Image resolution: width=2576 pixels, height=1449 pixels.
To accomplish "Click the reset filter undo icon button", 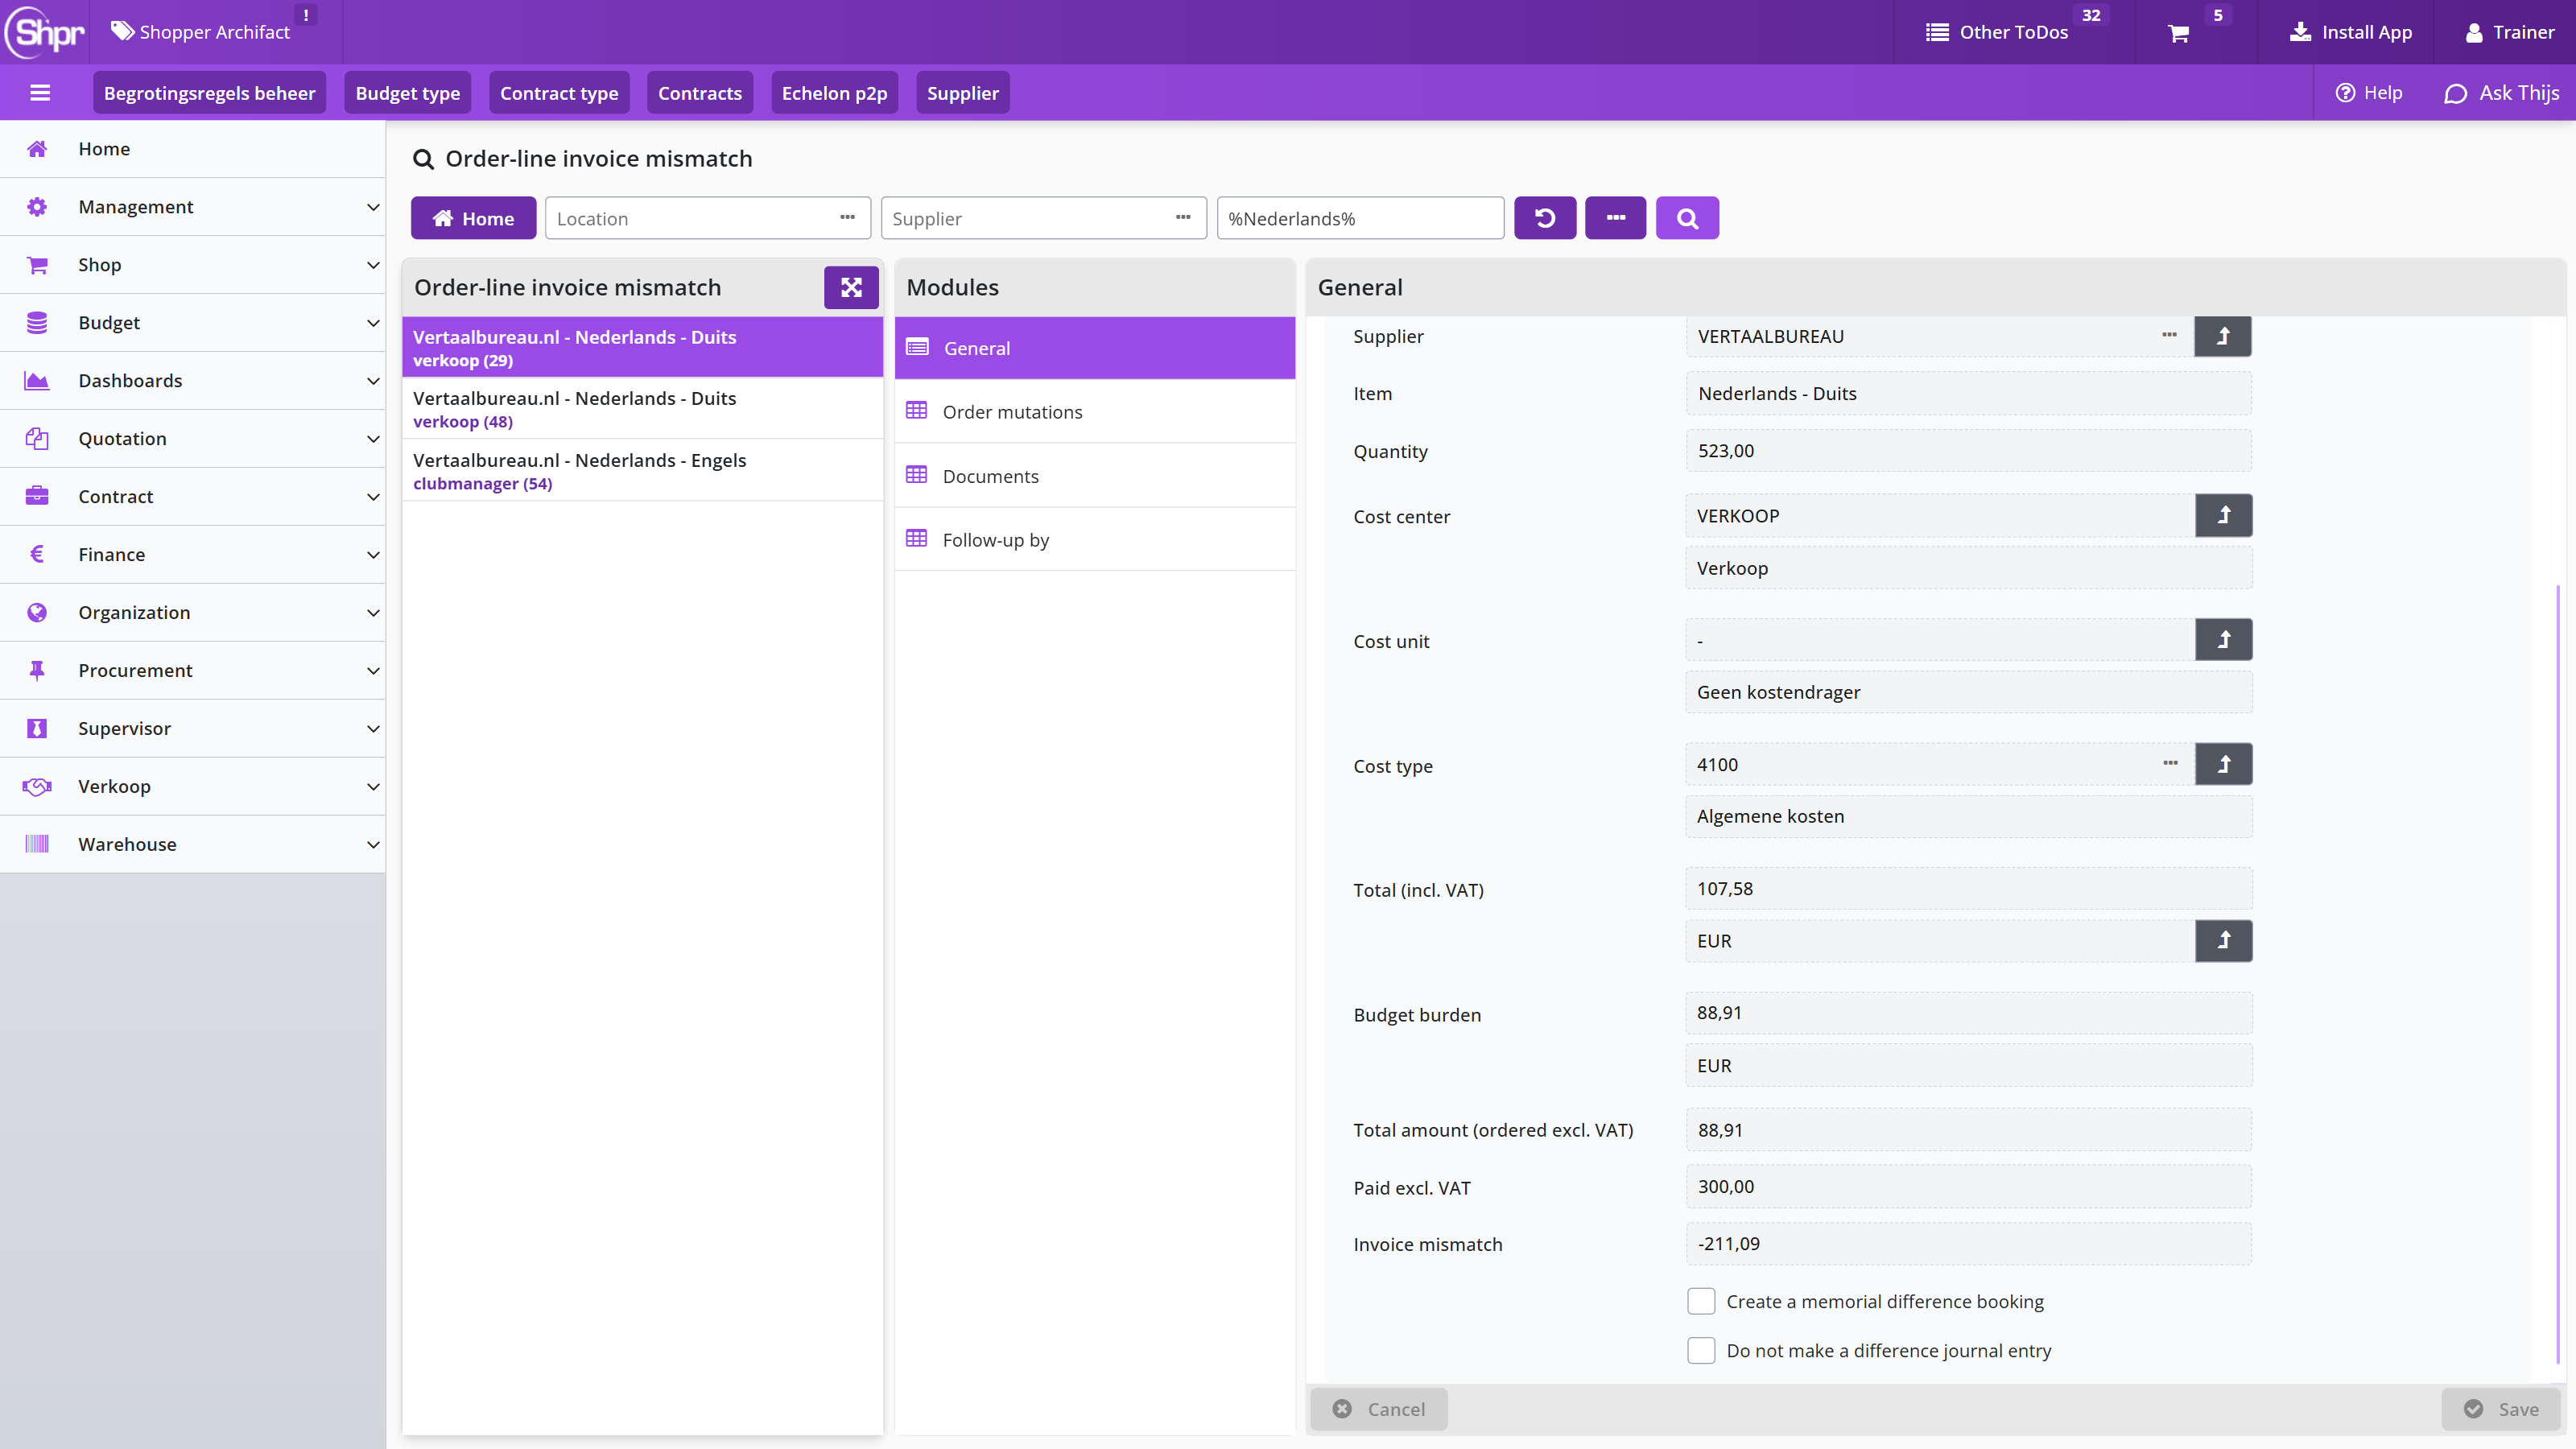I will (x=1545, y=218).
